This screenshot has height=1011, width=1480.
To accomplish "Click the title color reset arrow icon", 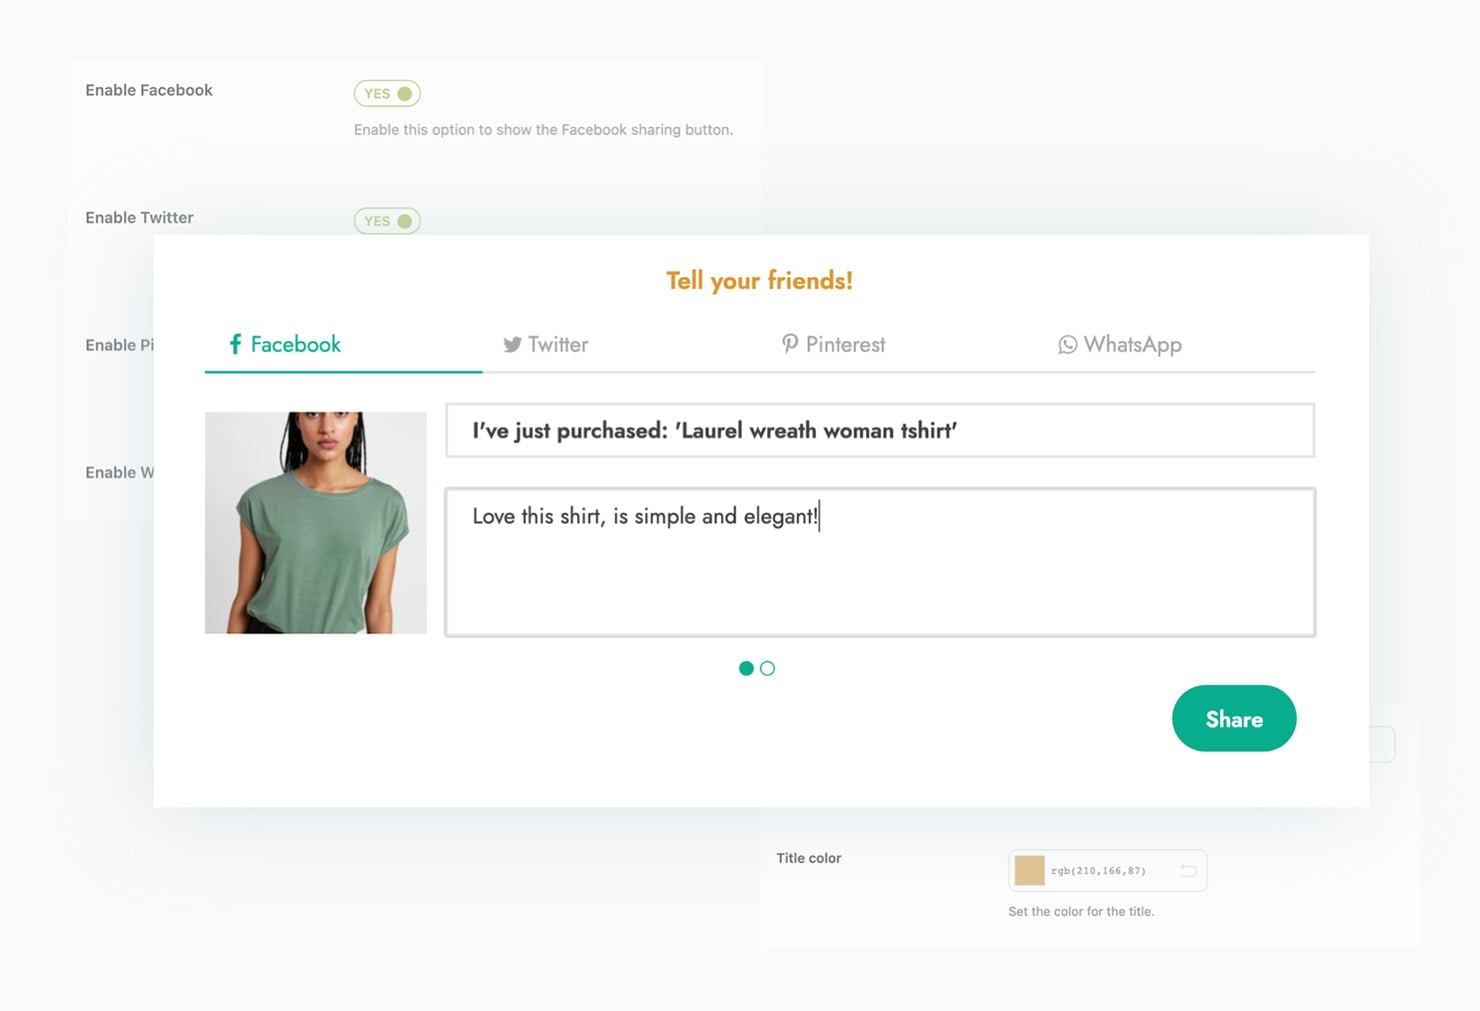I will pos(1188,871).
